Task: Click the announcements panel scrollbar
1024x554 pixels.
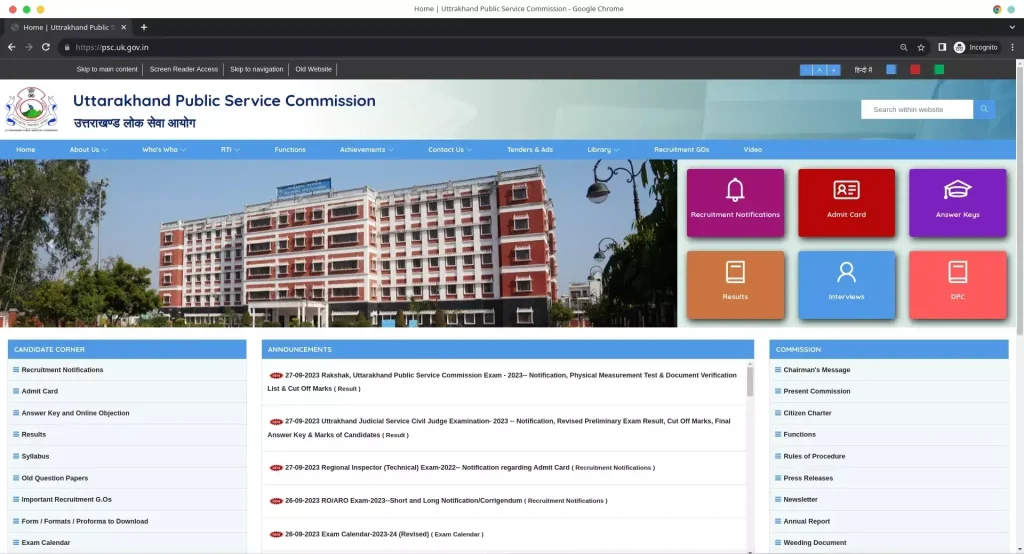Action: 750,382
